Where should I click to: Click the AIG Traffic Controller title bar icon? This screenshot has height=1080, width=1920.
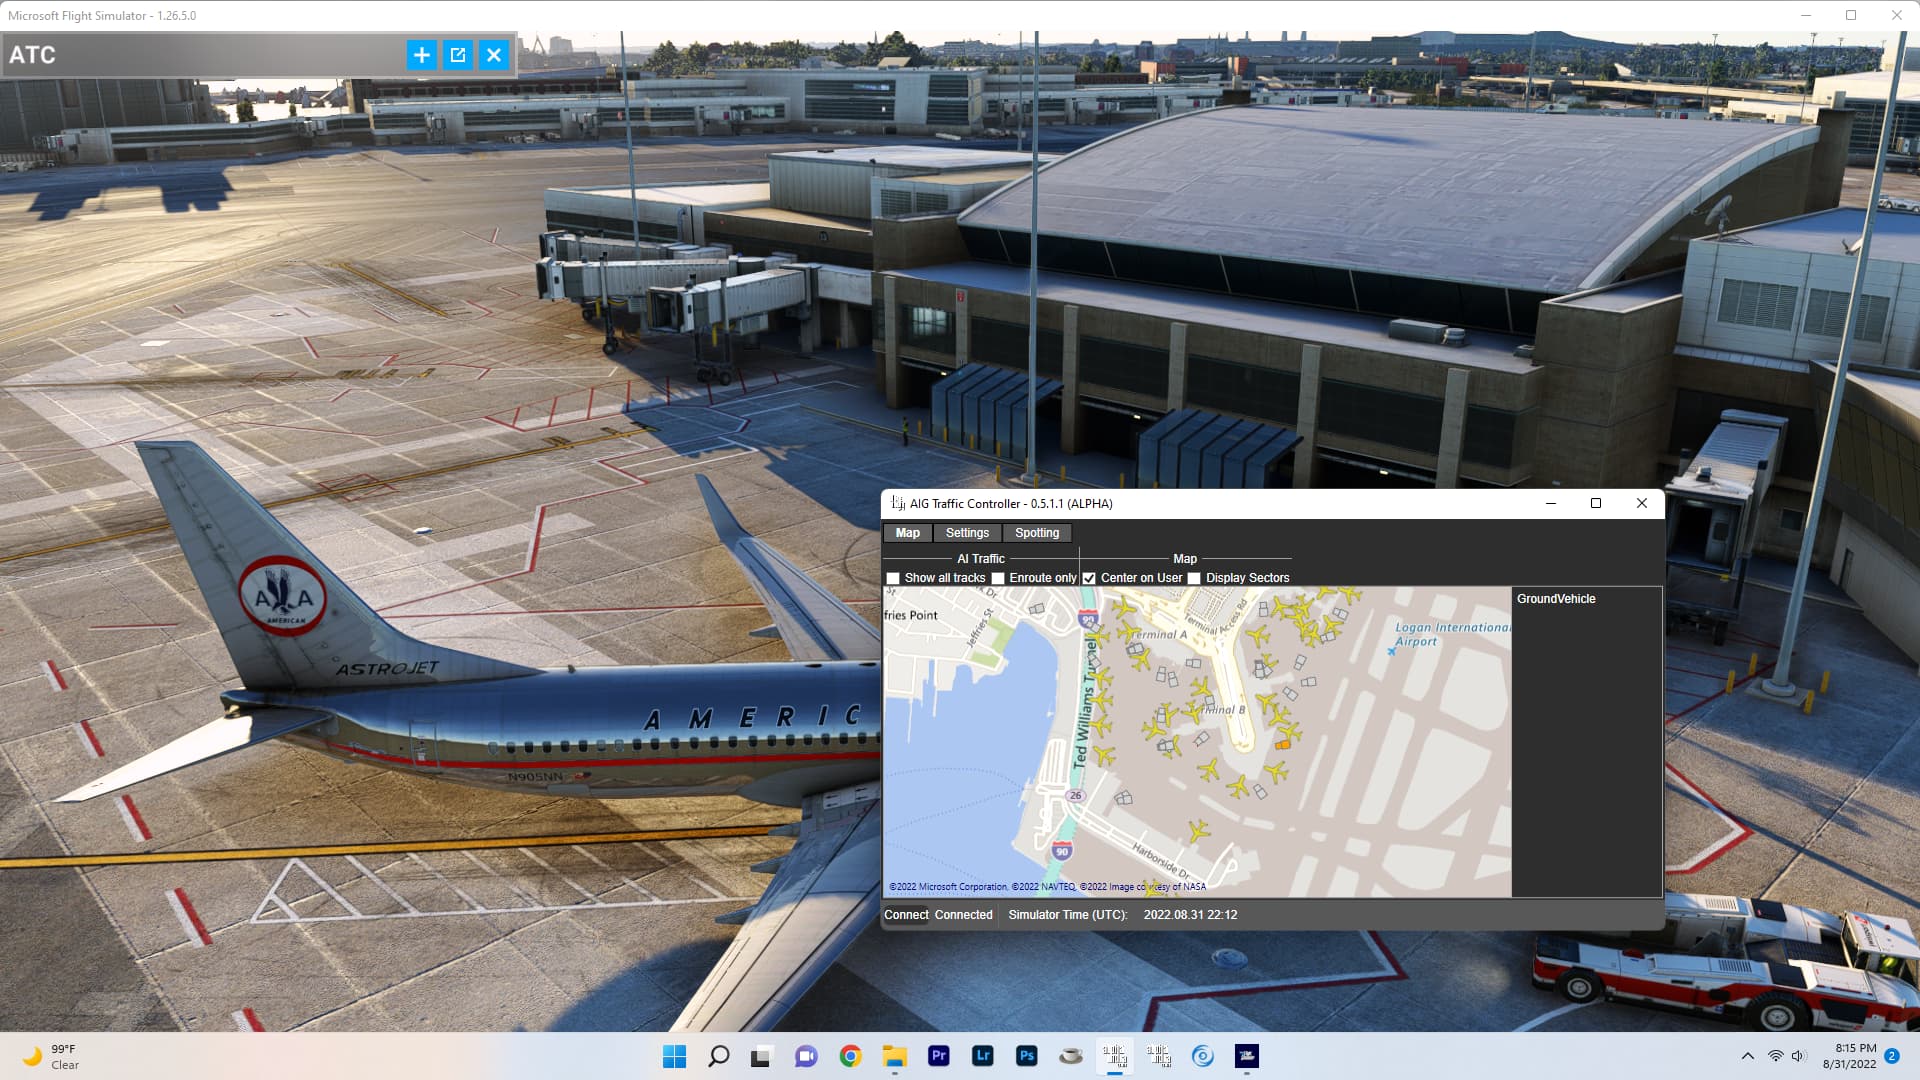click(897, 503)
